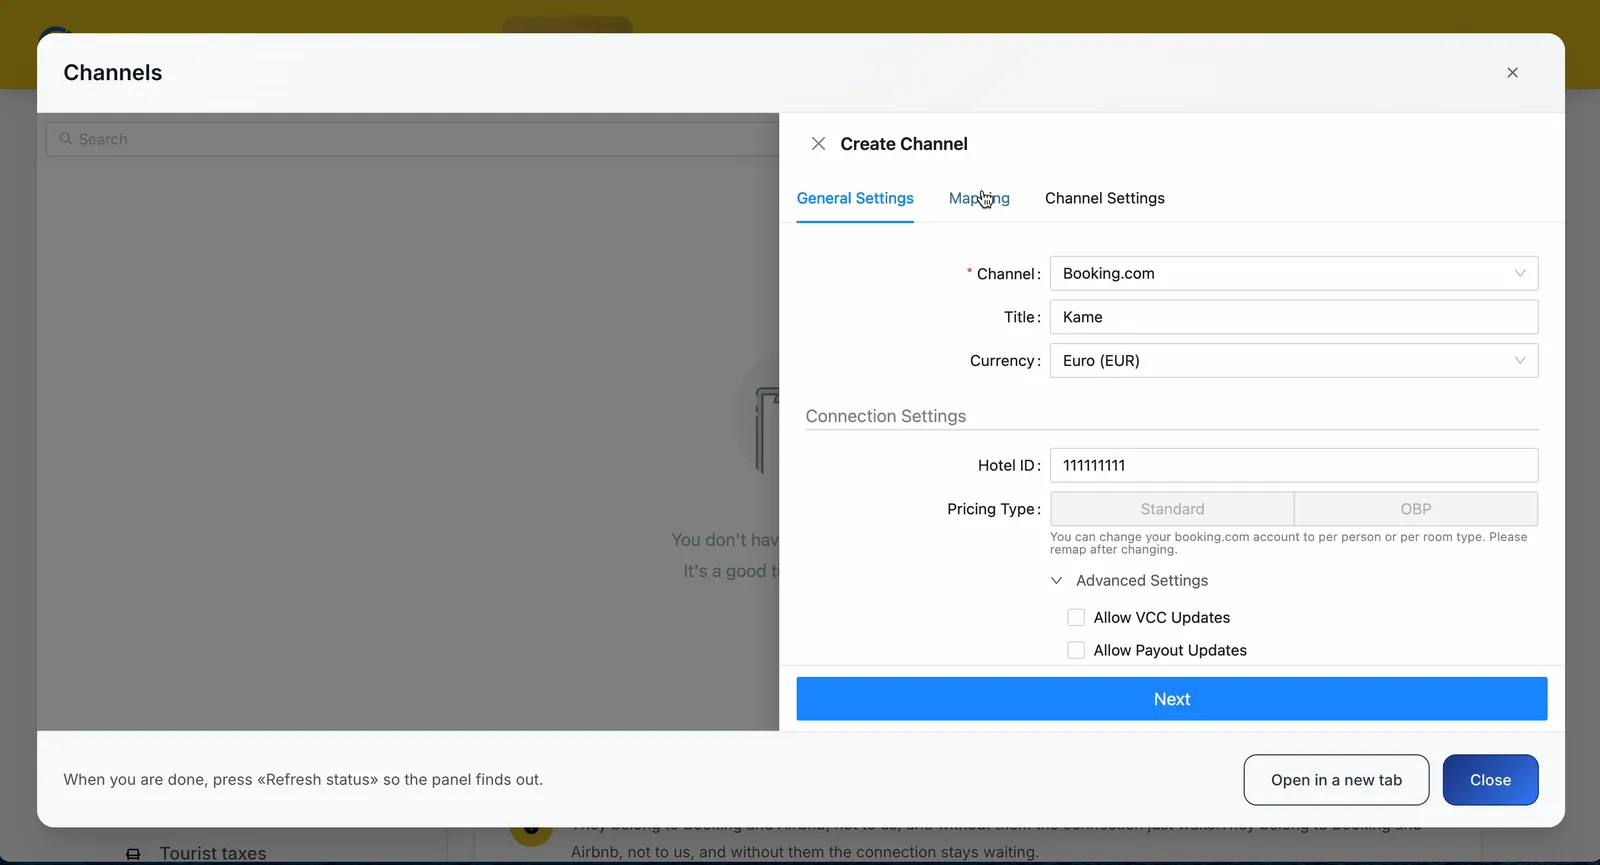This screenshot has width=1600, height=865.
Task: Select OBP pricing type
Action: (1416, 509)
